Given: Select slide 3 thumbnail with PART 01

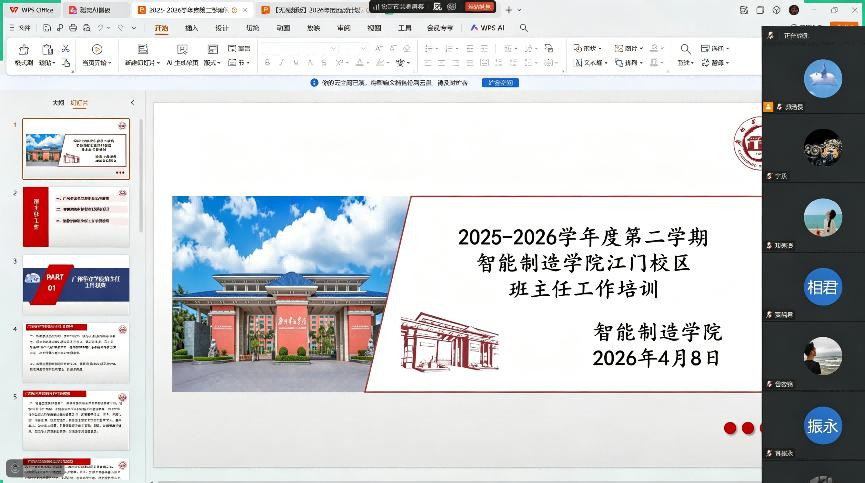Looking at the screenshot, I should [x=76, y=280].
